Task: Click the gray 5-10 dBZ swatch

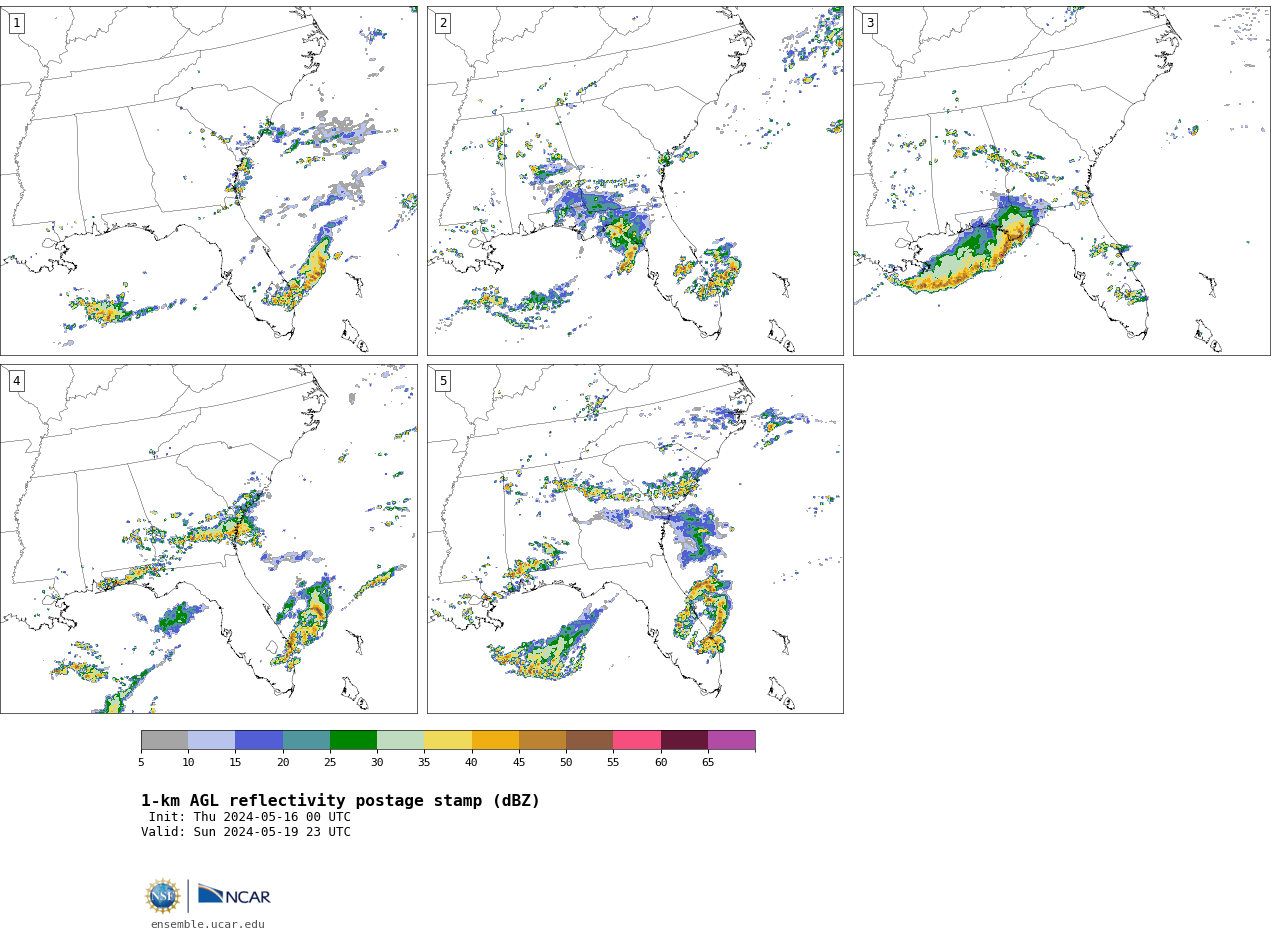Action: click(164, 740)
